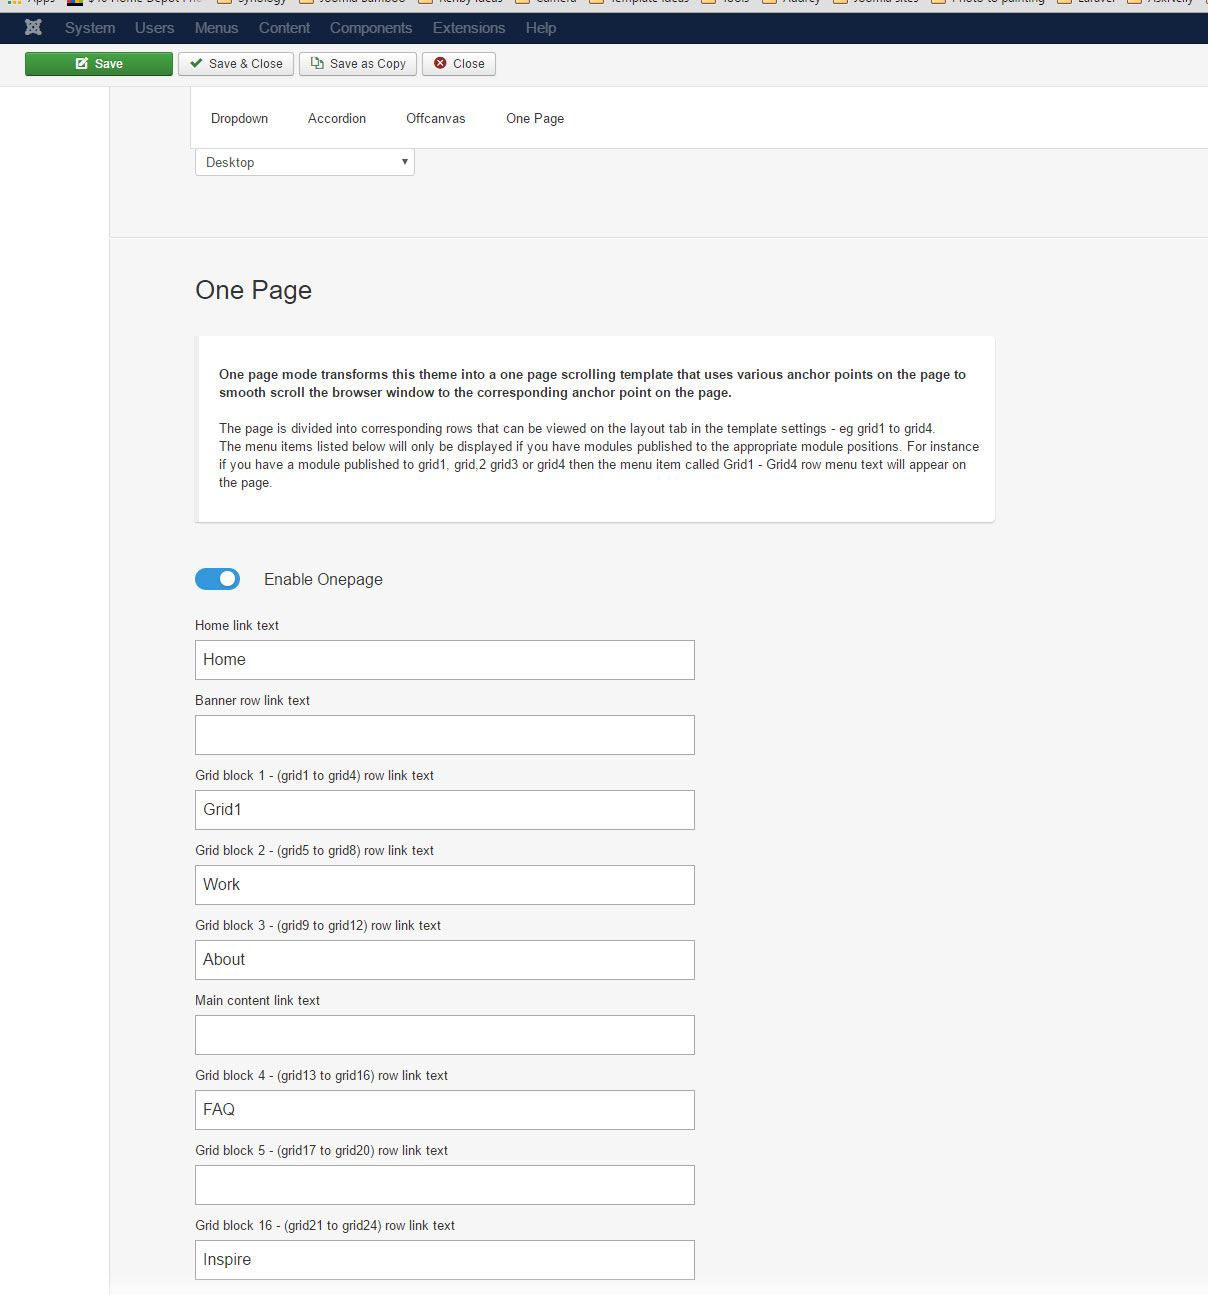Open the Extensions menu
The image size is (1208, 1295).
tap(469, 28)
